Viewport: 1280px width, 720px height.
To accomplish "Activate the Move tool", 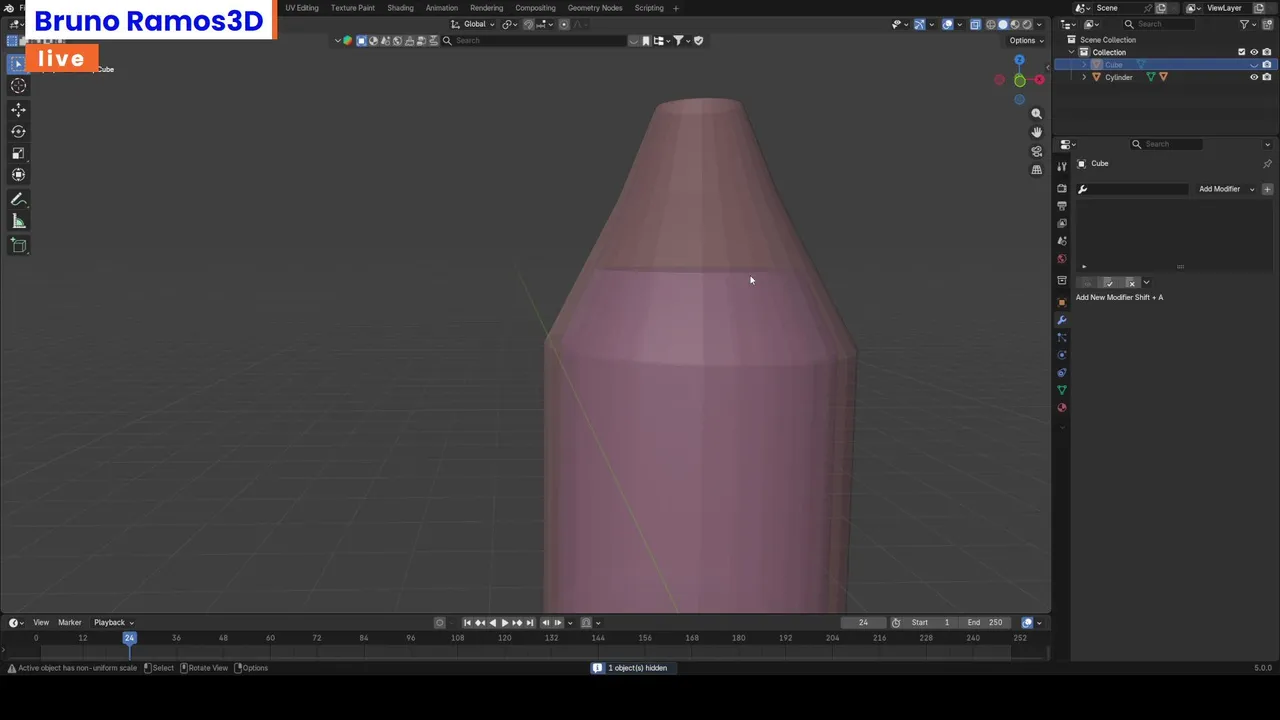I will point(18,110).
